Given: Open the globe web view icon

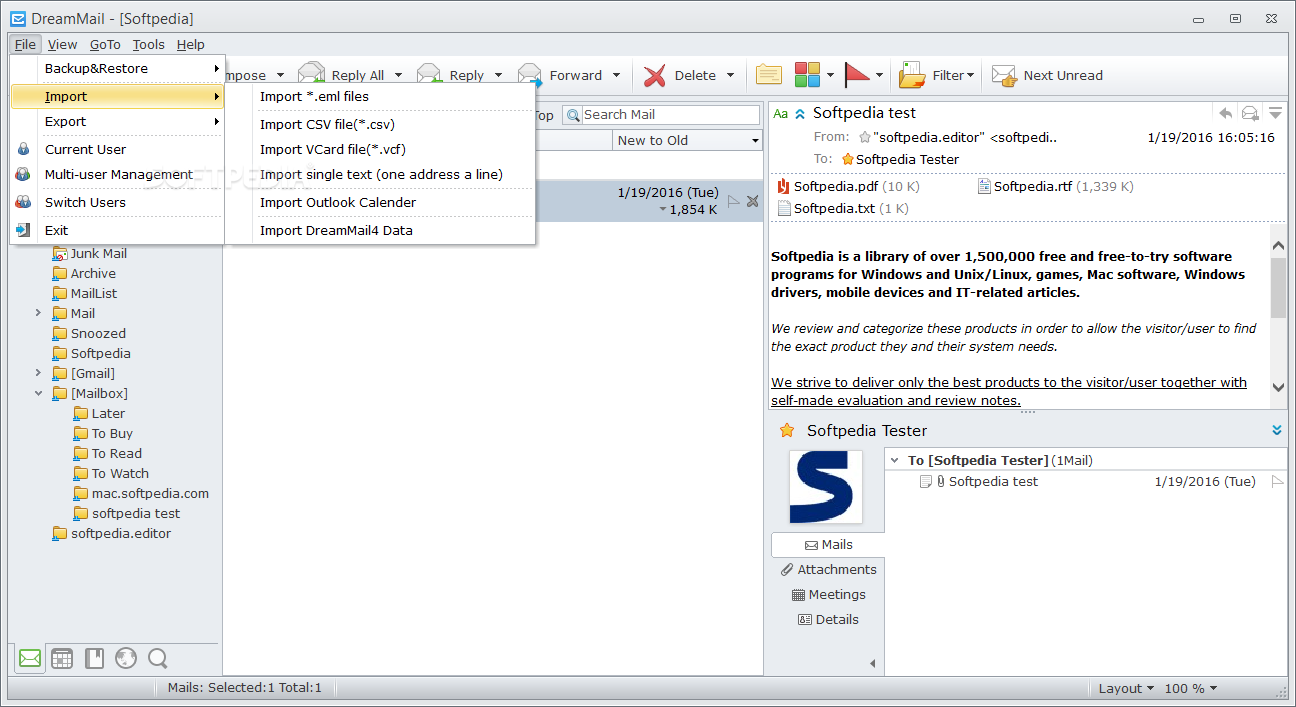Looking at the screenshot, I should coord(125,658).
